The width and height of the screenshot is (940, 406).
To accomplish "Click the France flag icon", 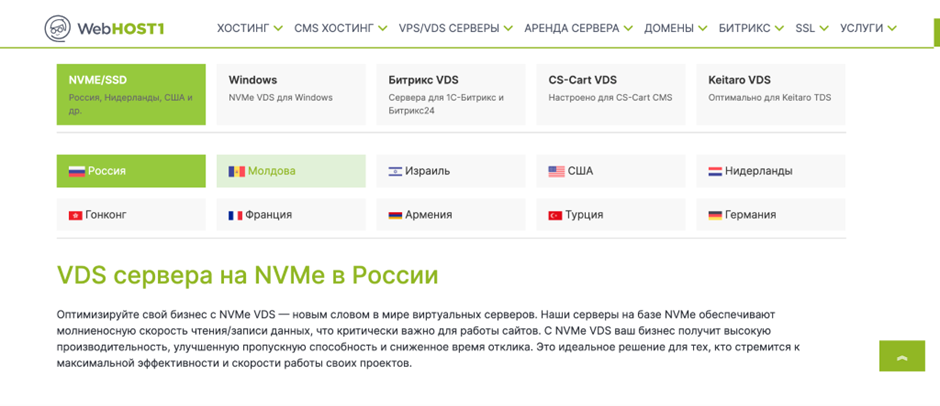I will 235,215.
